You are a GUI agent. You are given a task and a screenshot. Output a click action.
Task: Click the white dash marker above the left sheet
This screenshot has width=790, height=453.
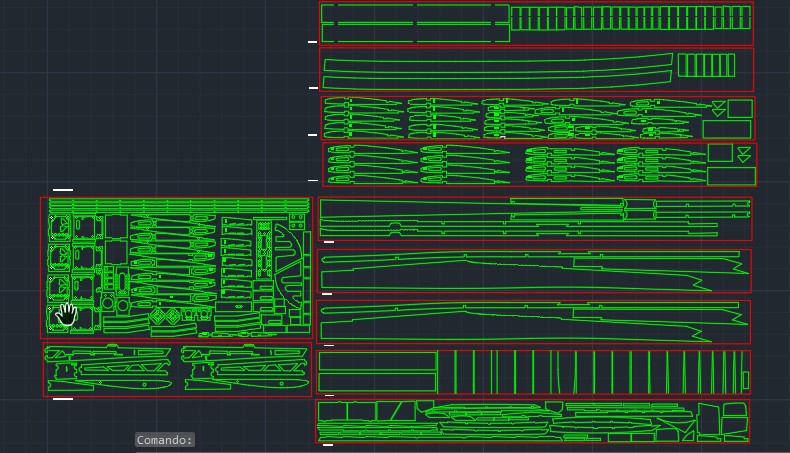pos(63,189)
